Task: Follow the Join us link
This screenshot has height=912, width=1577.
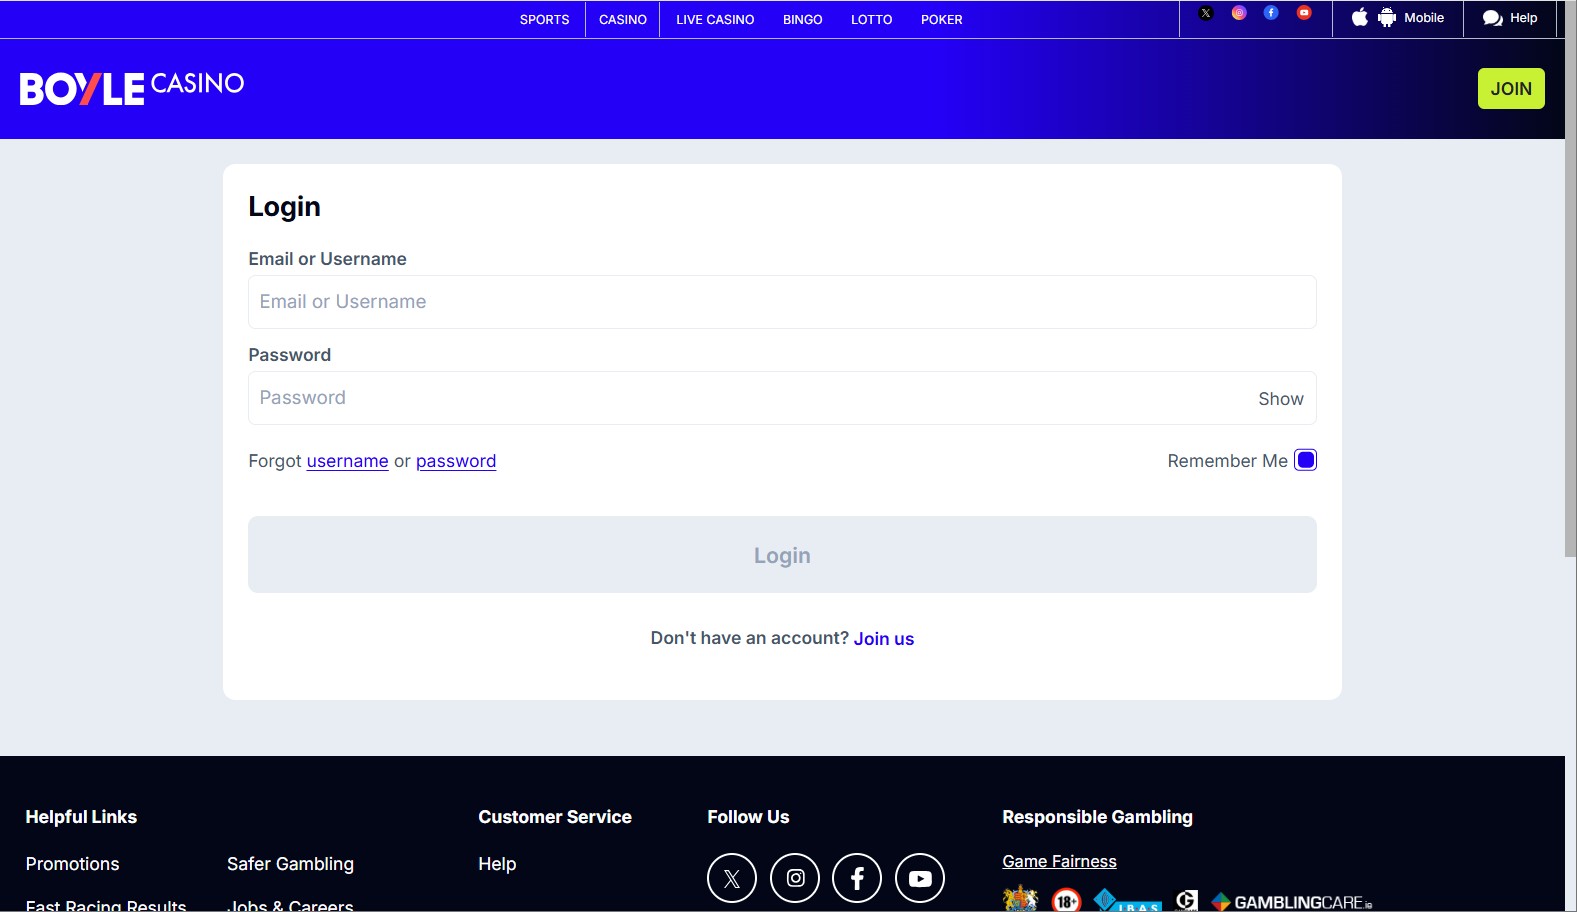Action: (884, 639)
